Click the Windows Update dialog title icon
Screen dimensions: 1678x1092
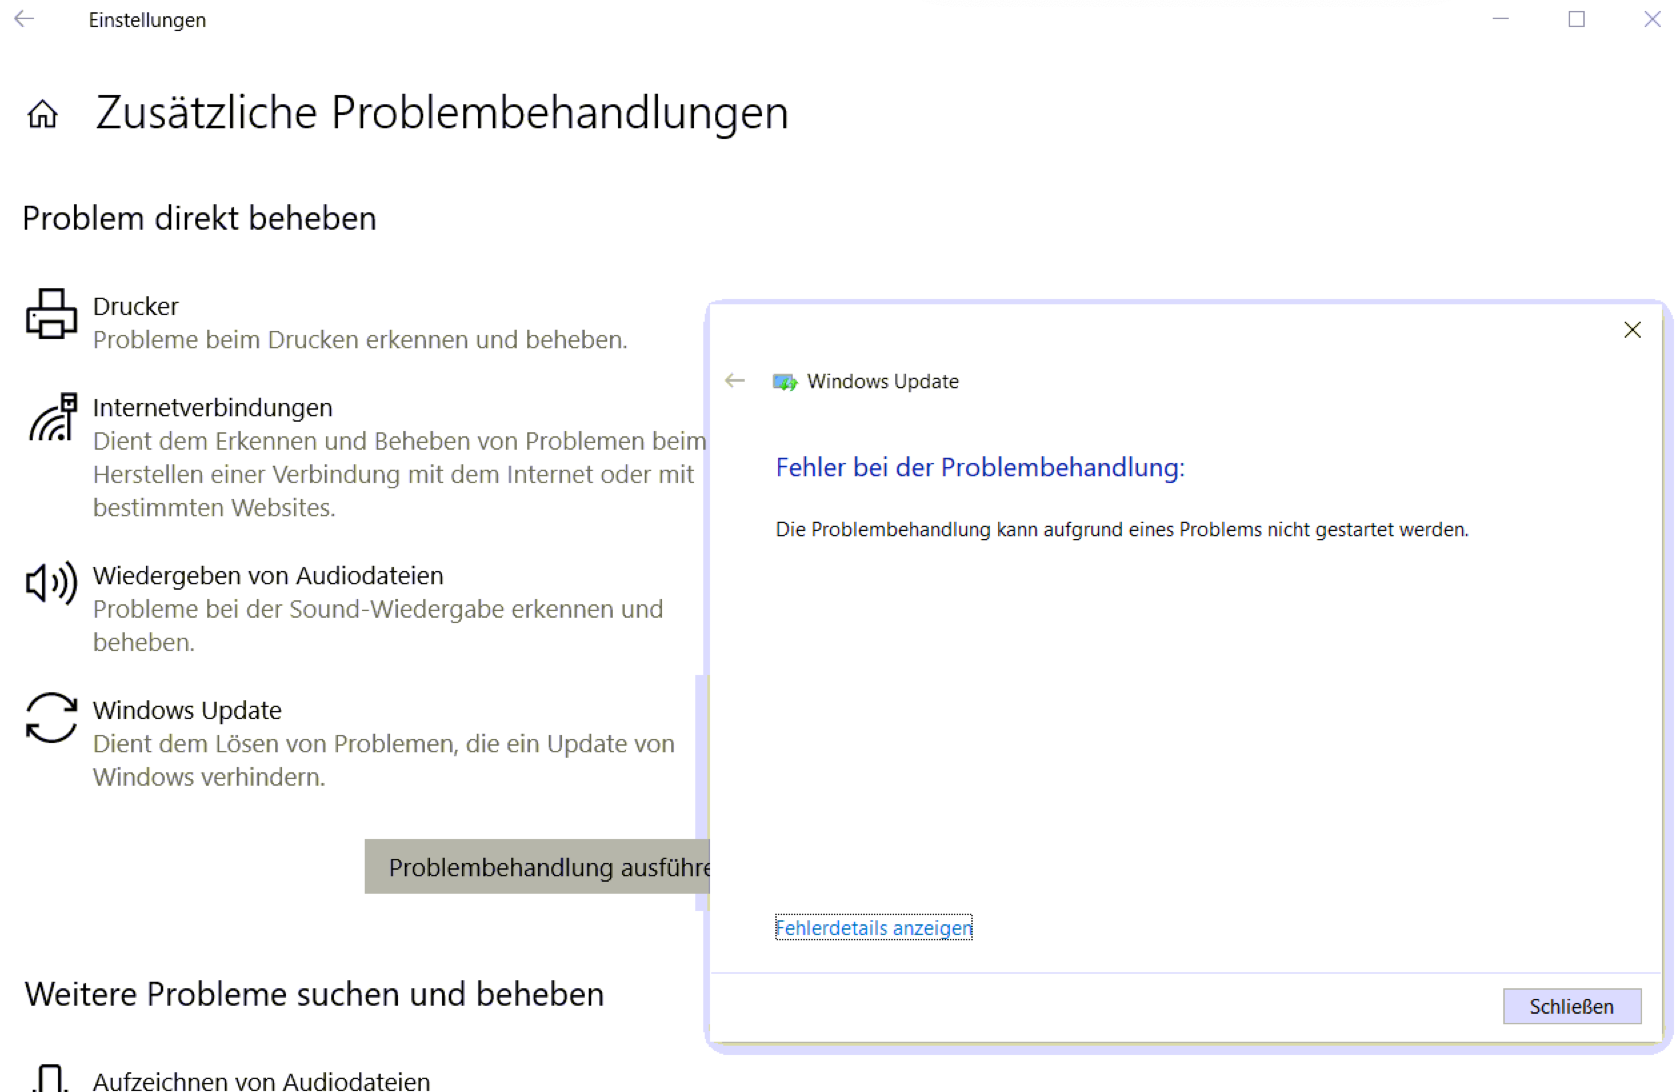(x=785, y=382)
